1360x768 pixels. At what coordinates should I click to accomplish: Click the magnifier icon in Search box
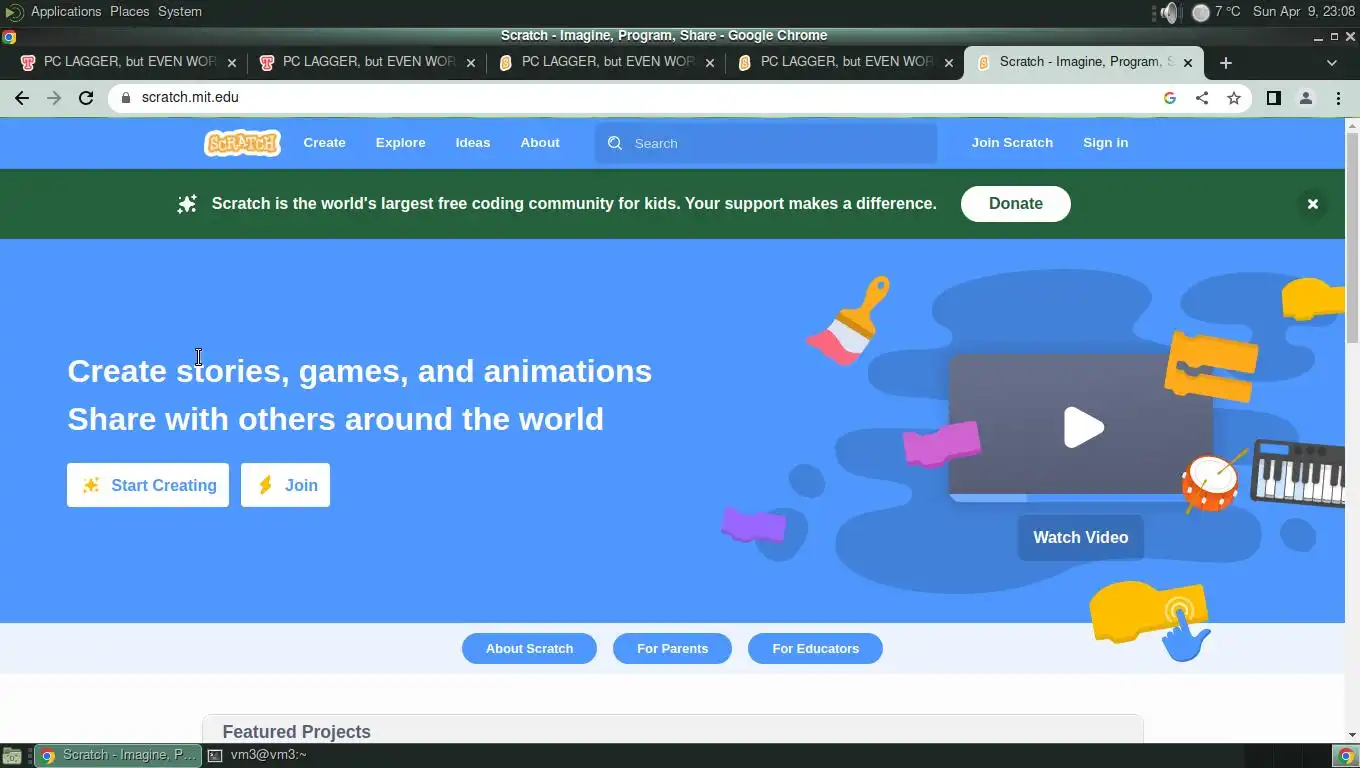coord(615,143)
